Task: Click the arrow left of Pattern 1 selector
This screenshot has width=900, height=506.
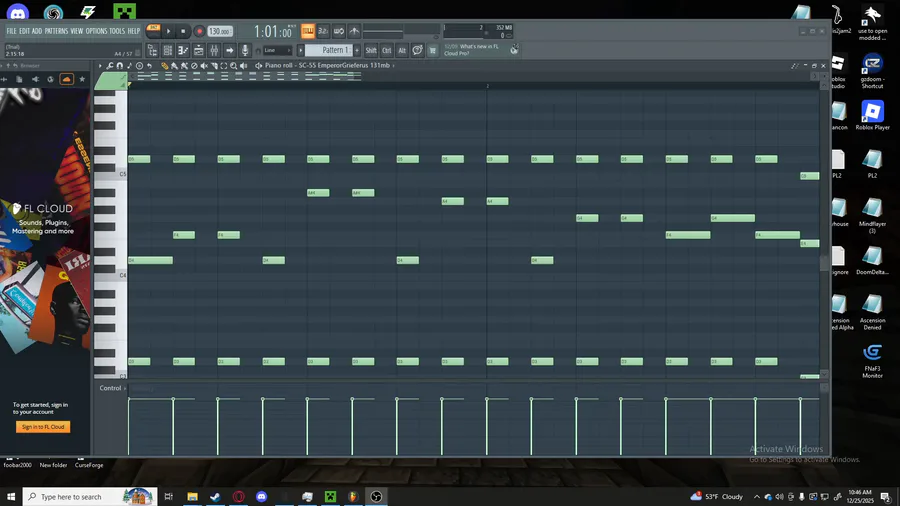Action: point(300,50)
